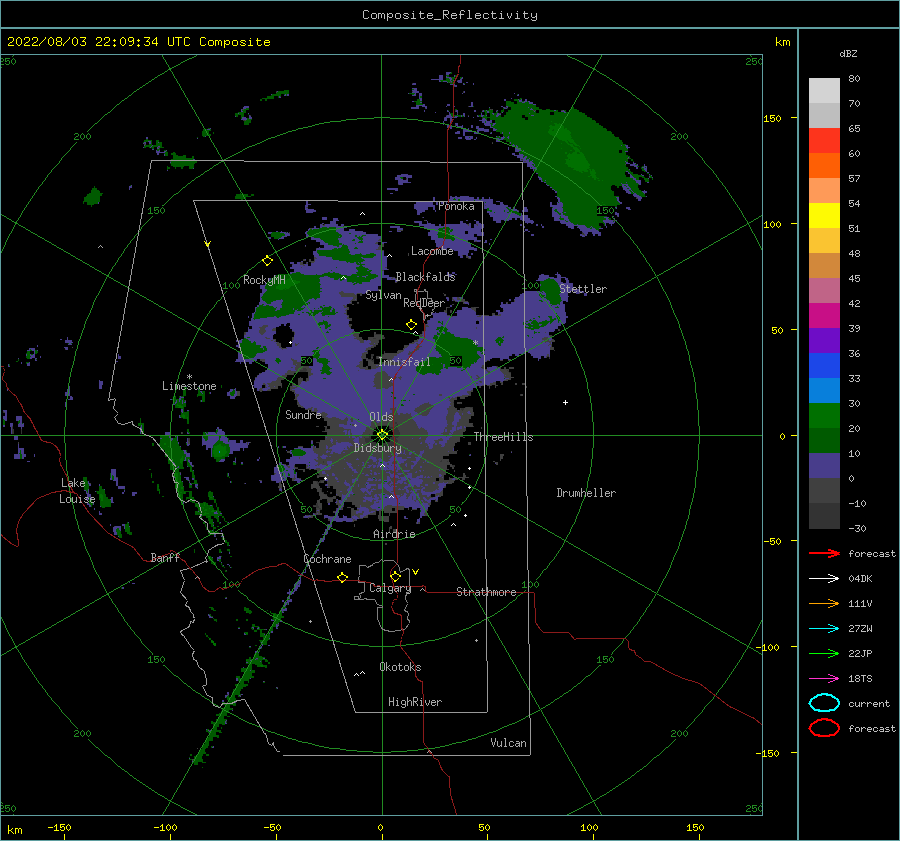
Task: Click the yellow diamond marker below RedDeer
Action: (412, 325)
